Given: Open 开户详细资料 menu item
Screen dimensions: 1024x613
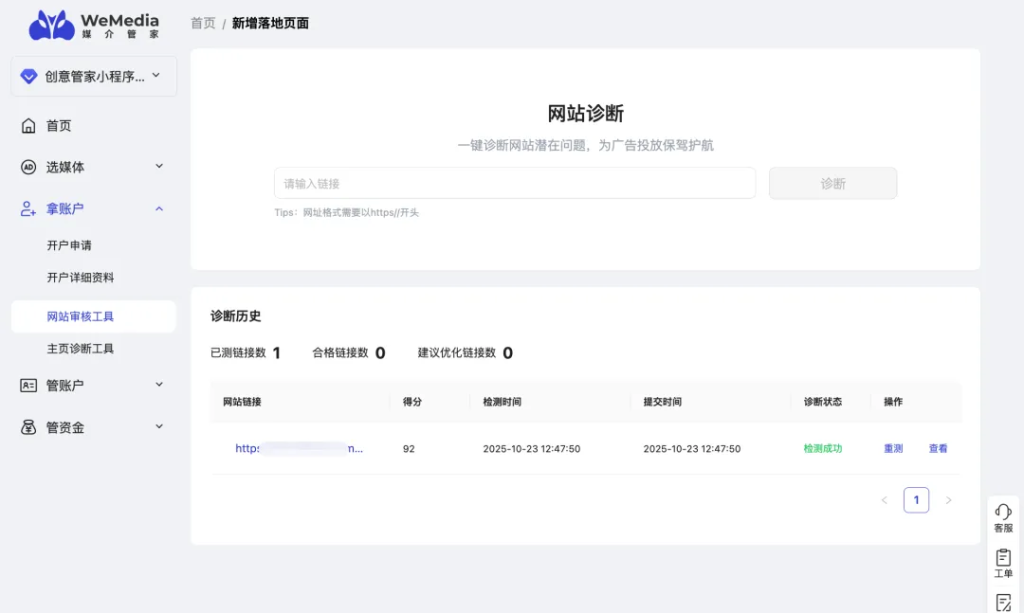Looking at the screenshot, I should pos(80,277).
